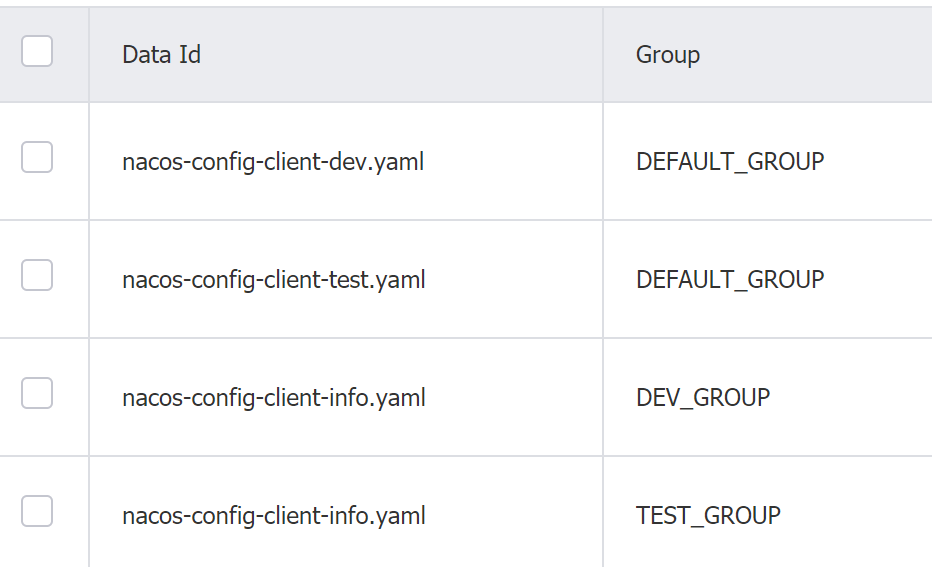Select DEFAULT_GROUP cell of the dev.yaml row

[x=730, y=162]
